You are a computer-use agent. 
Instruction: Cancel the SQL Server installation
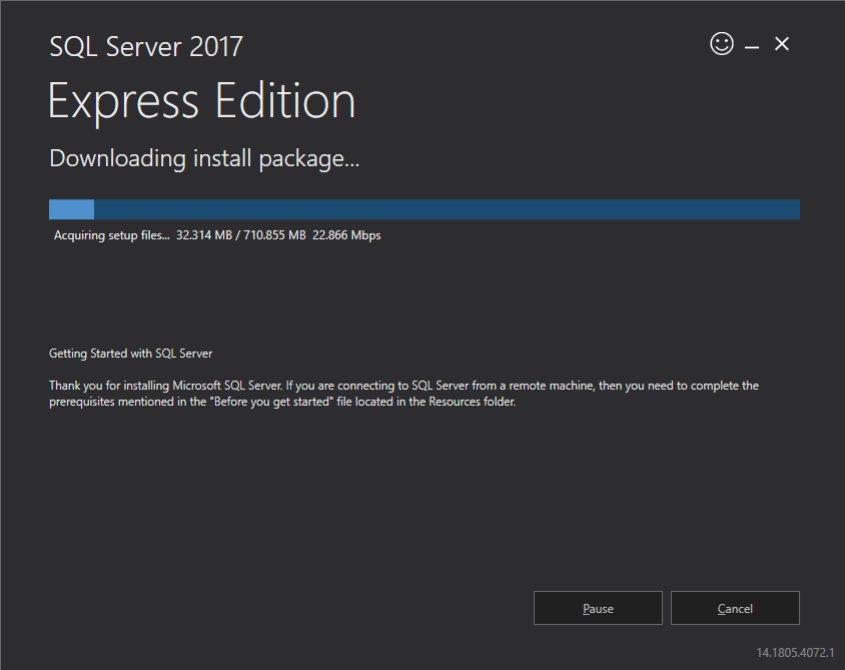(x=735, y=608)
